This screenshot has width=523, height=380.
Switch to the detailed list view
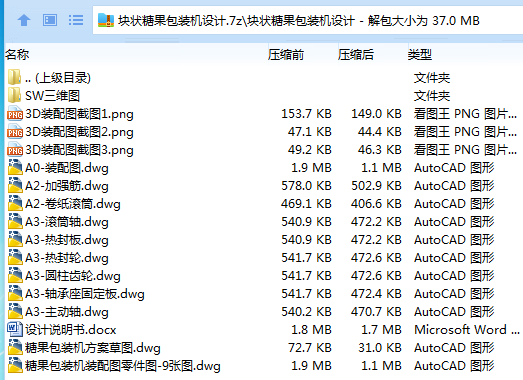[76, 20]
